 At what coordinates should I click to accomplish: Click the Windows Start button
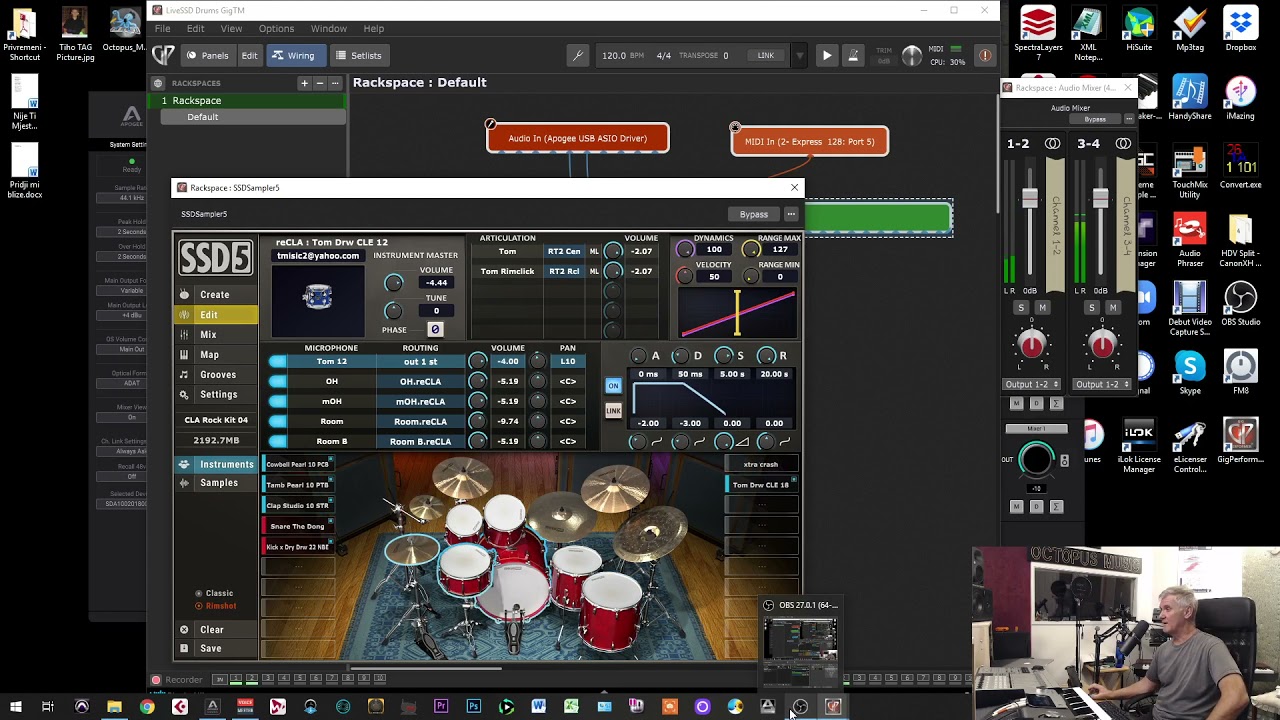click(15, 707)
